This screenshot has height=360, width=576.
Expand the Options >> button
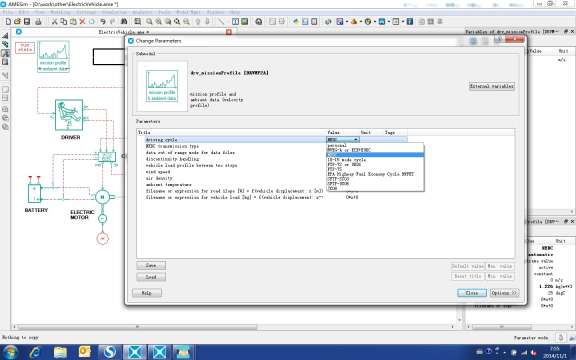tap(504, 293)
